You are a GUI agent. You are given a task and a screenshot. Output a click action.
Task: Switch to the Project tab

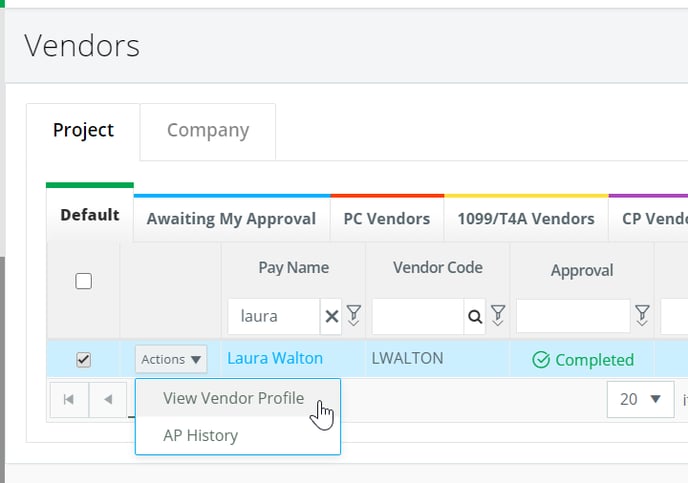[x=83, y=130]
